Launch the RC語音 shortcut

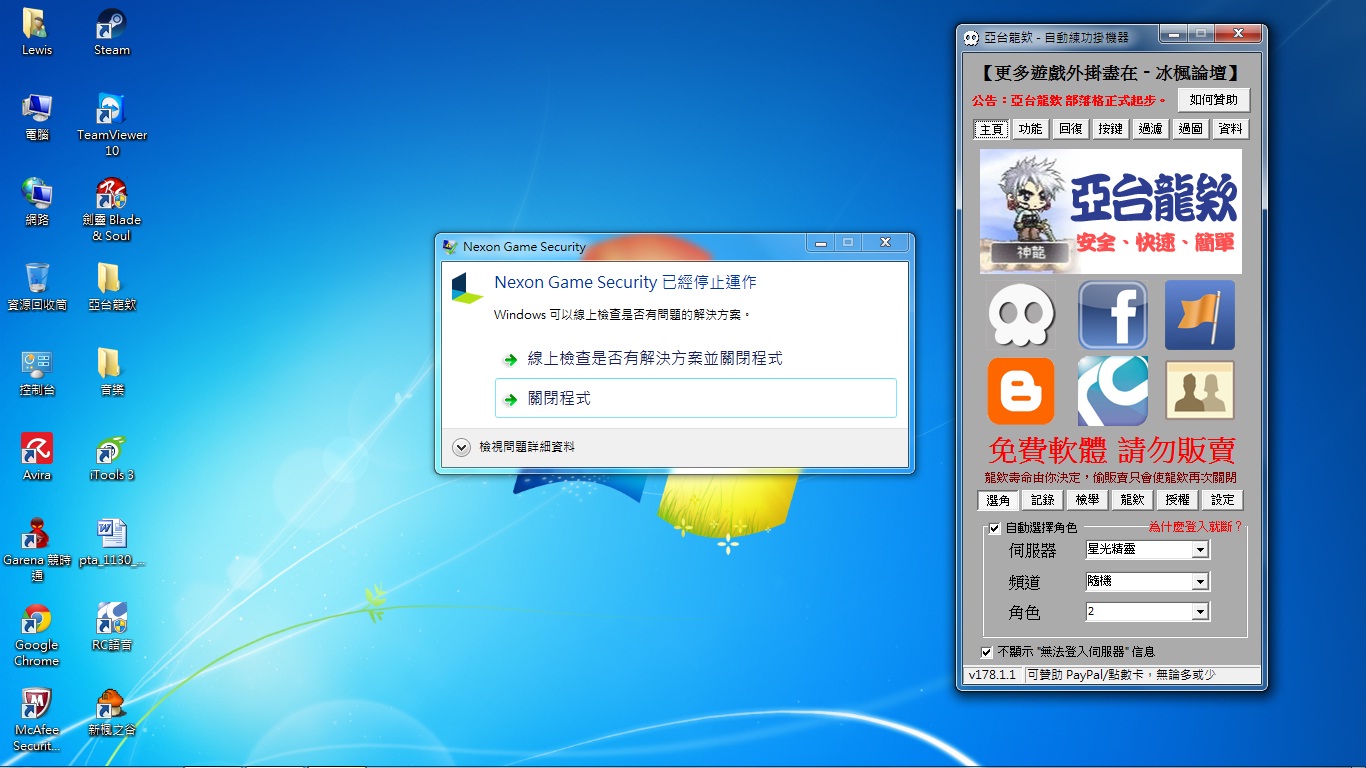tap(112, 627)
